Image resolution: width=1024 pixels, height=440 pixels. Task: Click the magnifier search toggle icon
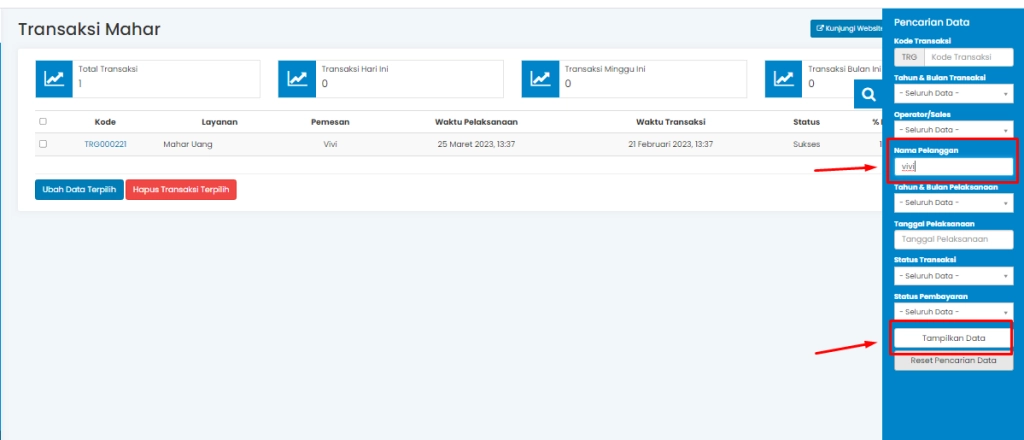[868, 94]
